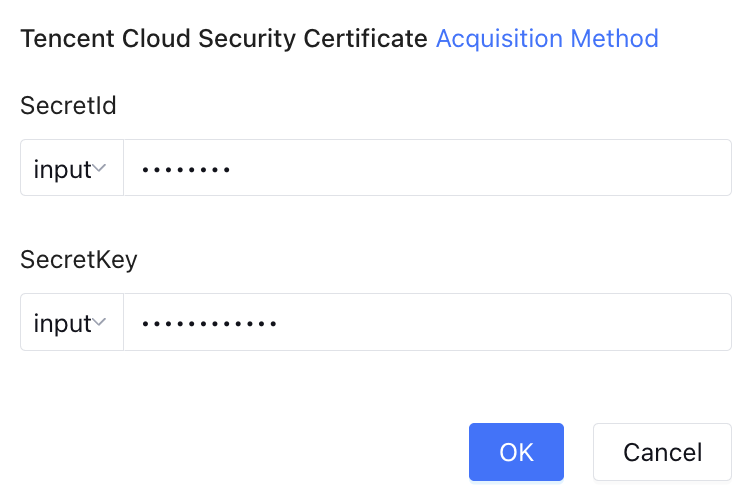Expand the SecretKey input type dropdown
746x490 pixels.
coord(71,323)
